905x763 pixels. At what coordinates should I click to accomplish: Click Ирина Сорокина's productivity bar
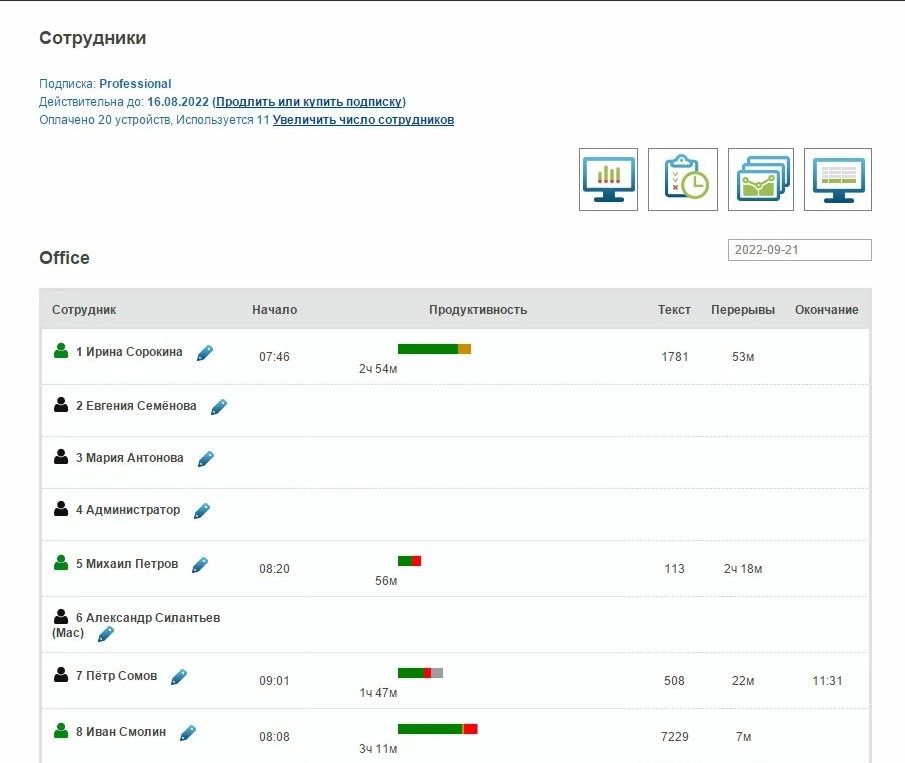(434, 349)
